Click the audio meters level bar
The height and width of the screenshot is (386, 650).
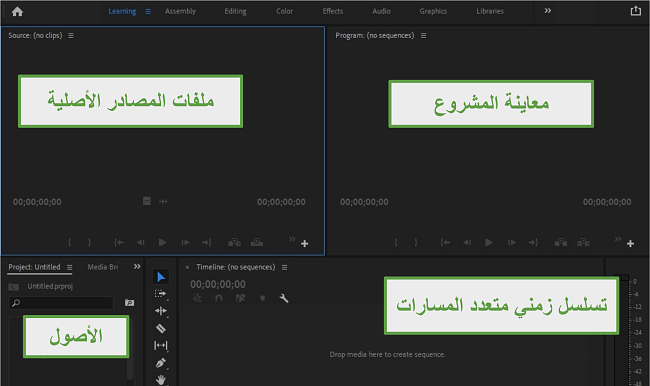(622, 330)
